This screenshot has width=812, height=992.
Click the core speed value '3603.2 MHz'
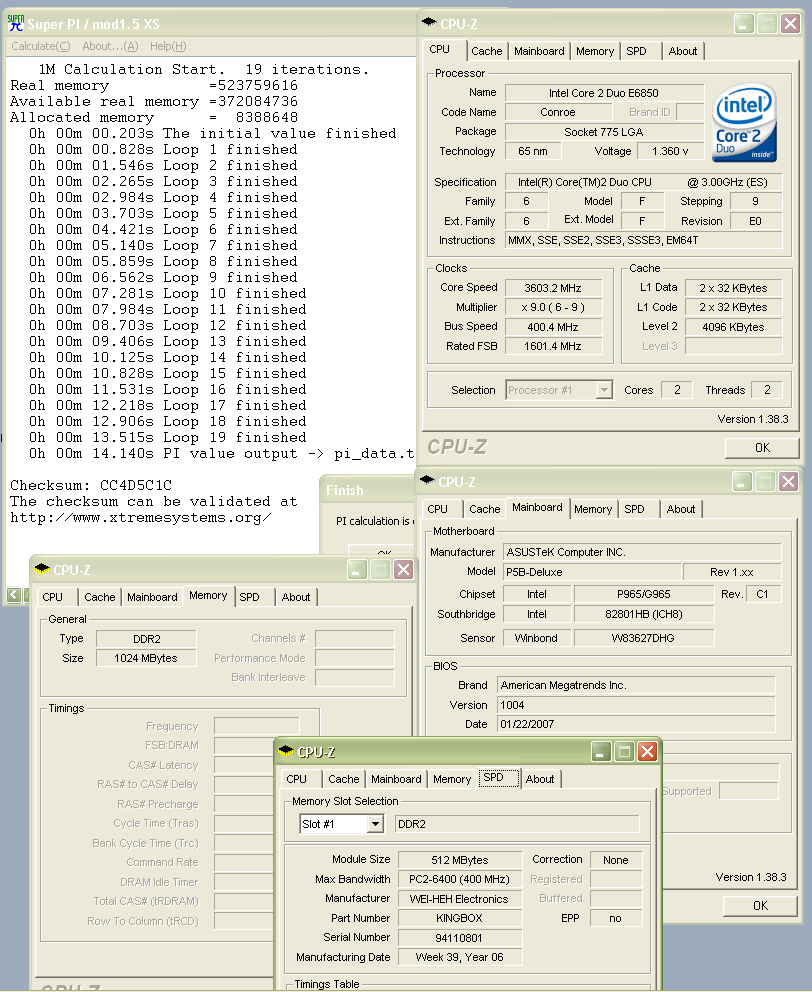[x=553, y=288]
